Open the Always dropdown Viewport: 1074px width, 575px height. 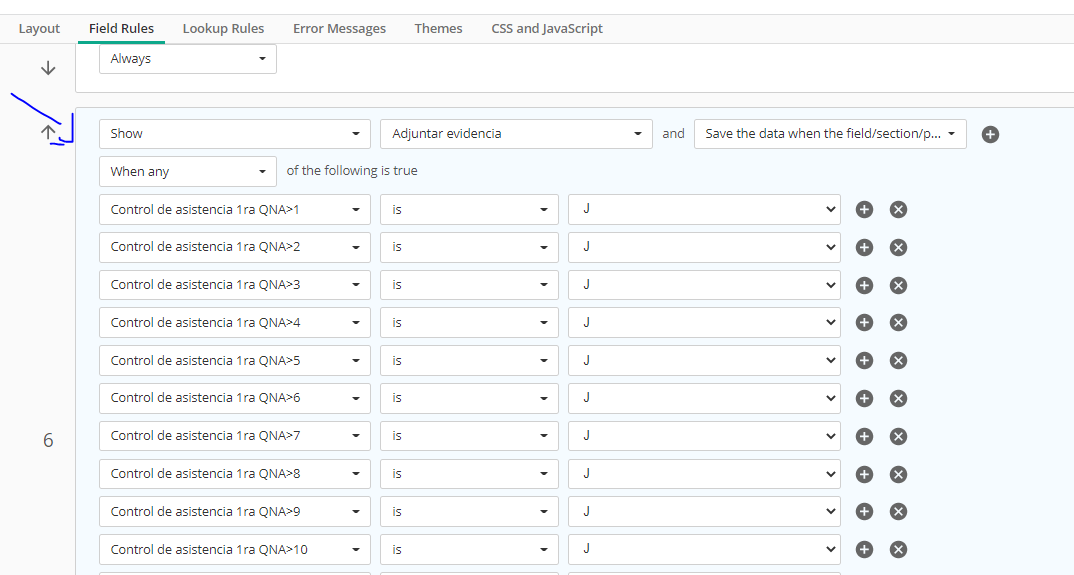[x=188, y=59]
